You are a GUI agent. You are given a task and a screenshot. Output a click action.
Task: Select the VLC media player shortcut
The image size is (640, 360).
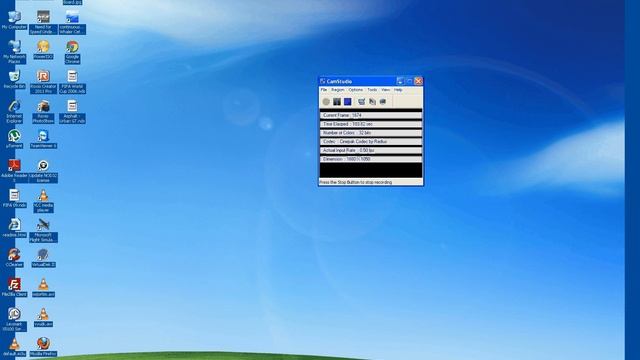tap(43, 201)
